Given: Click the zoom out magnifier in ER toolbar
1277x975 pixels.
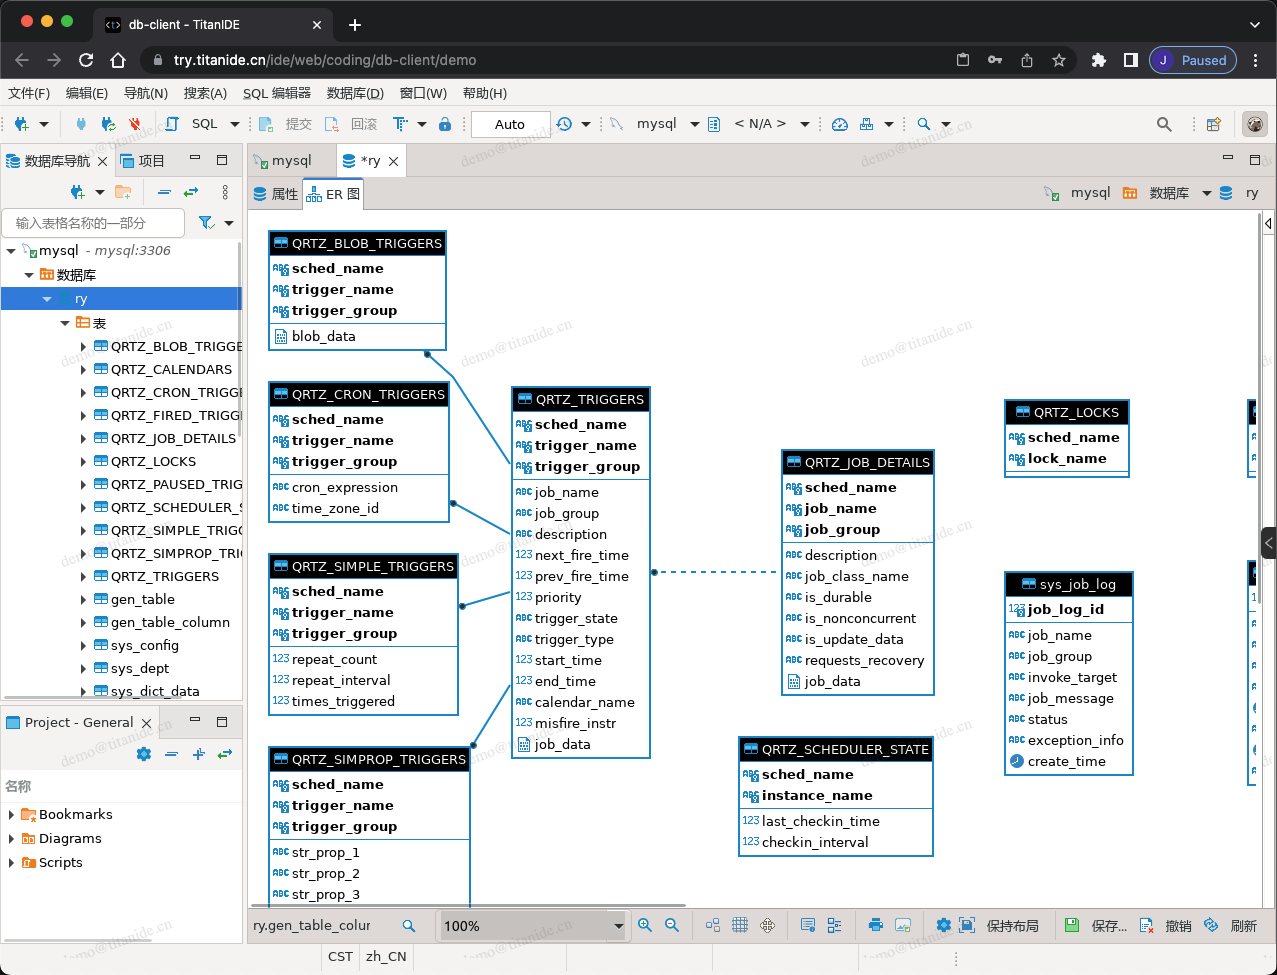Looking at the screenshot, I should pos(672,926).
